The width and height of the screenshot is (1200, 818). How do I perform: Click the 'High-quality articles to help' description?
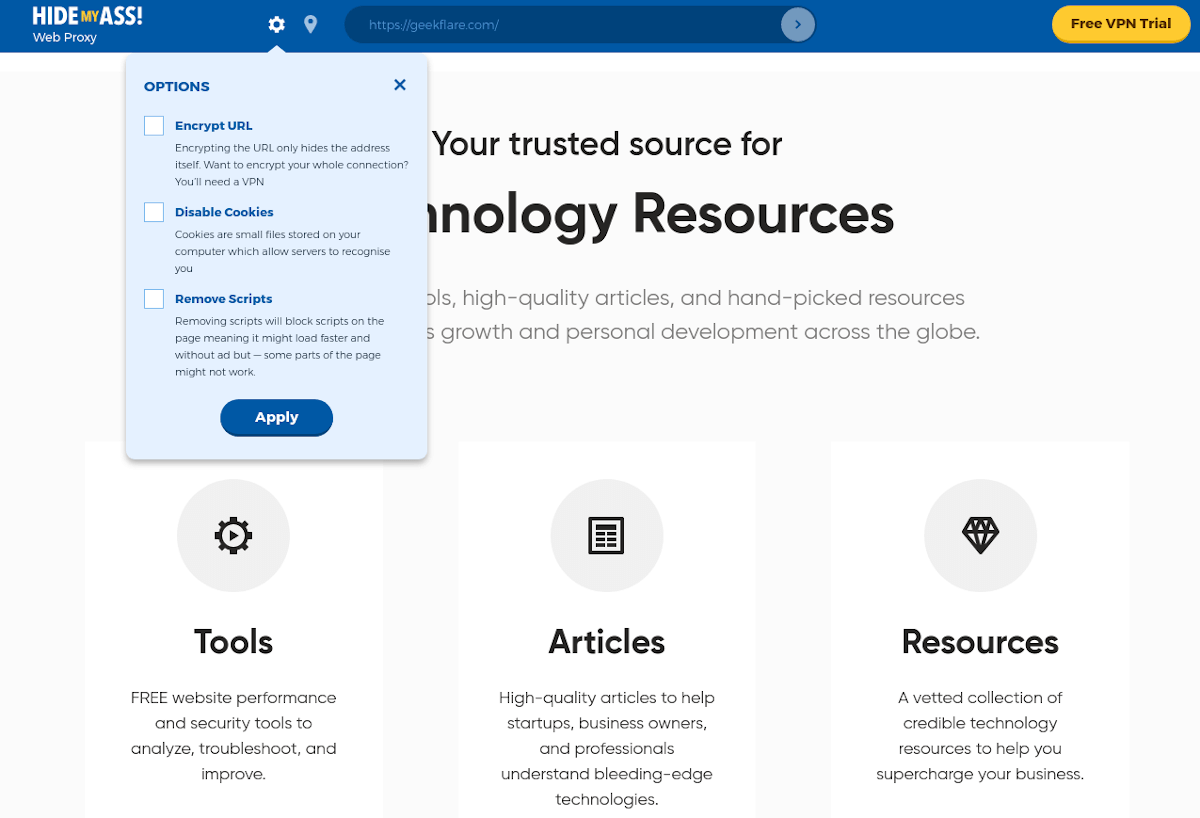coord(607,748)
